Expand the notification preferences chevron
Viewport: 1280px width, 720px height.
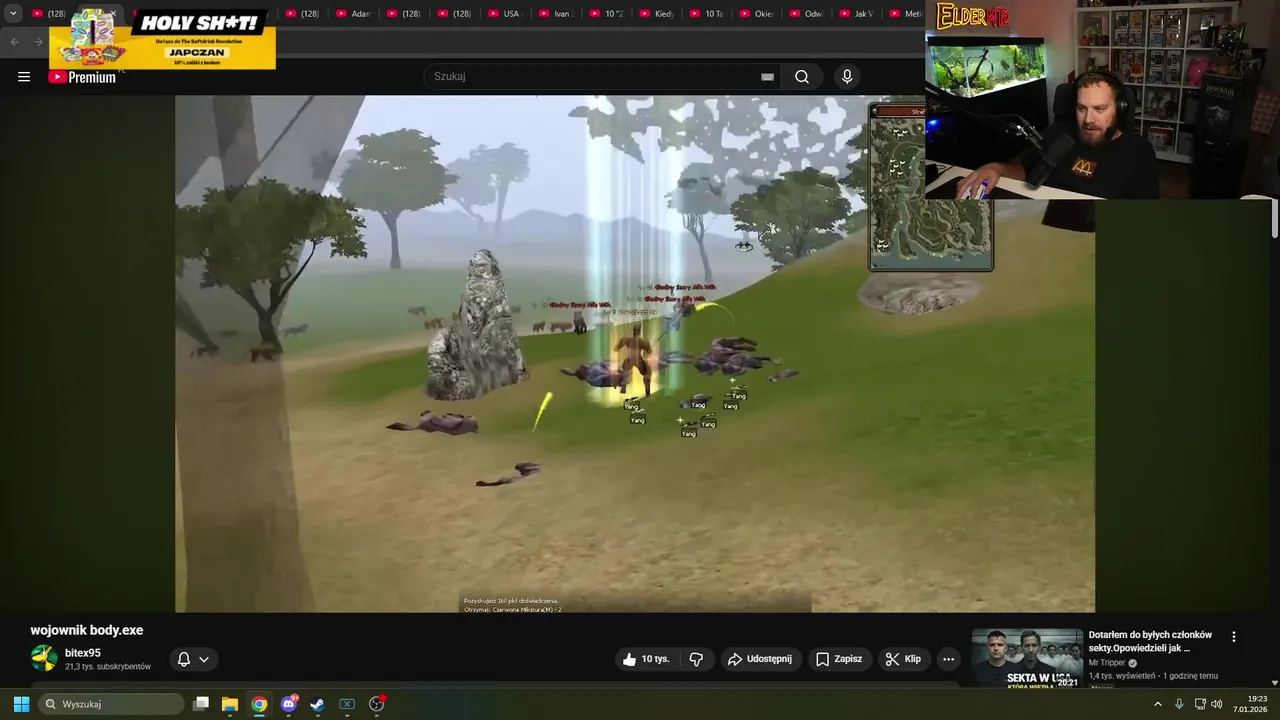[204, 659]
